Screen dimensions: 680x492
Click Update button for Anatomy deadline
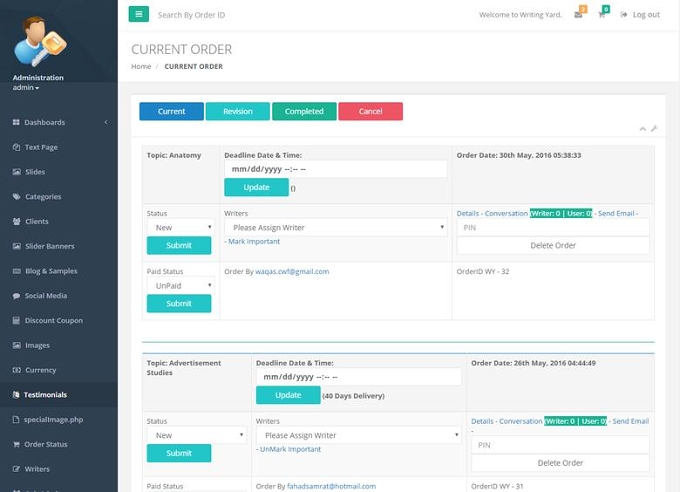[256, 187]
